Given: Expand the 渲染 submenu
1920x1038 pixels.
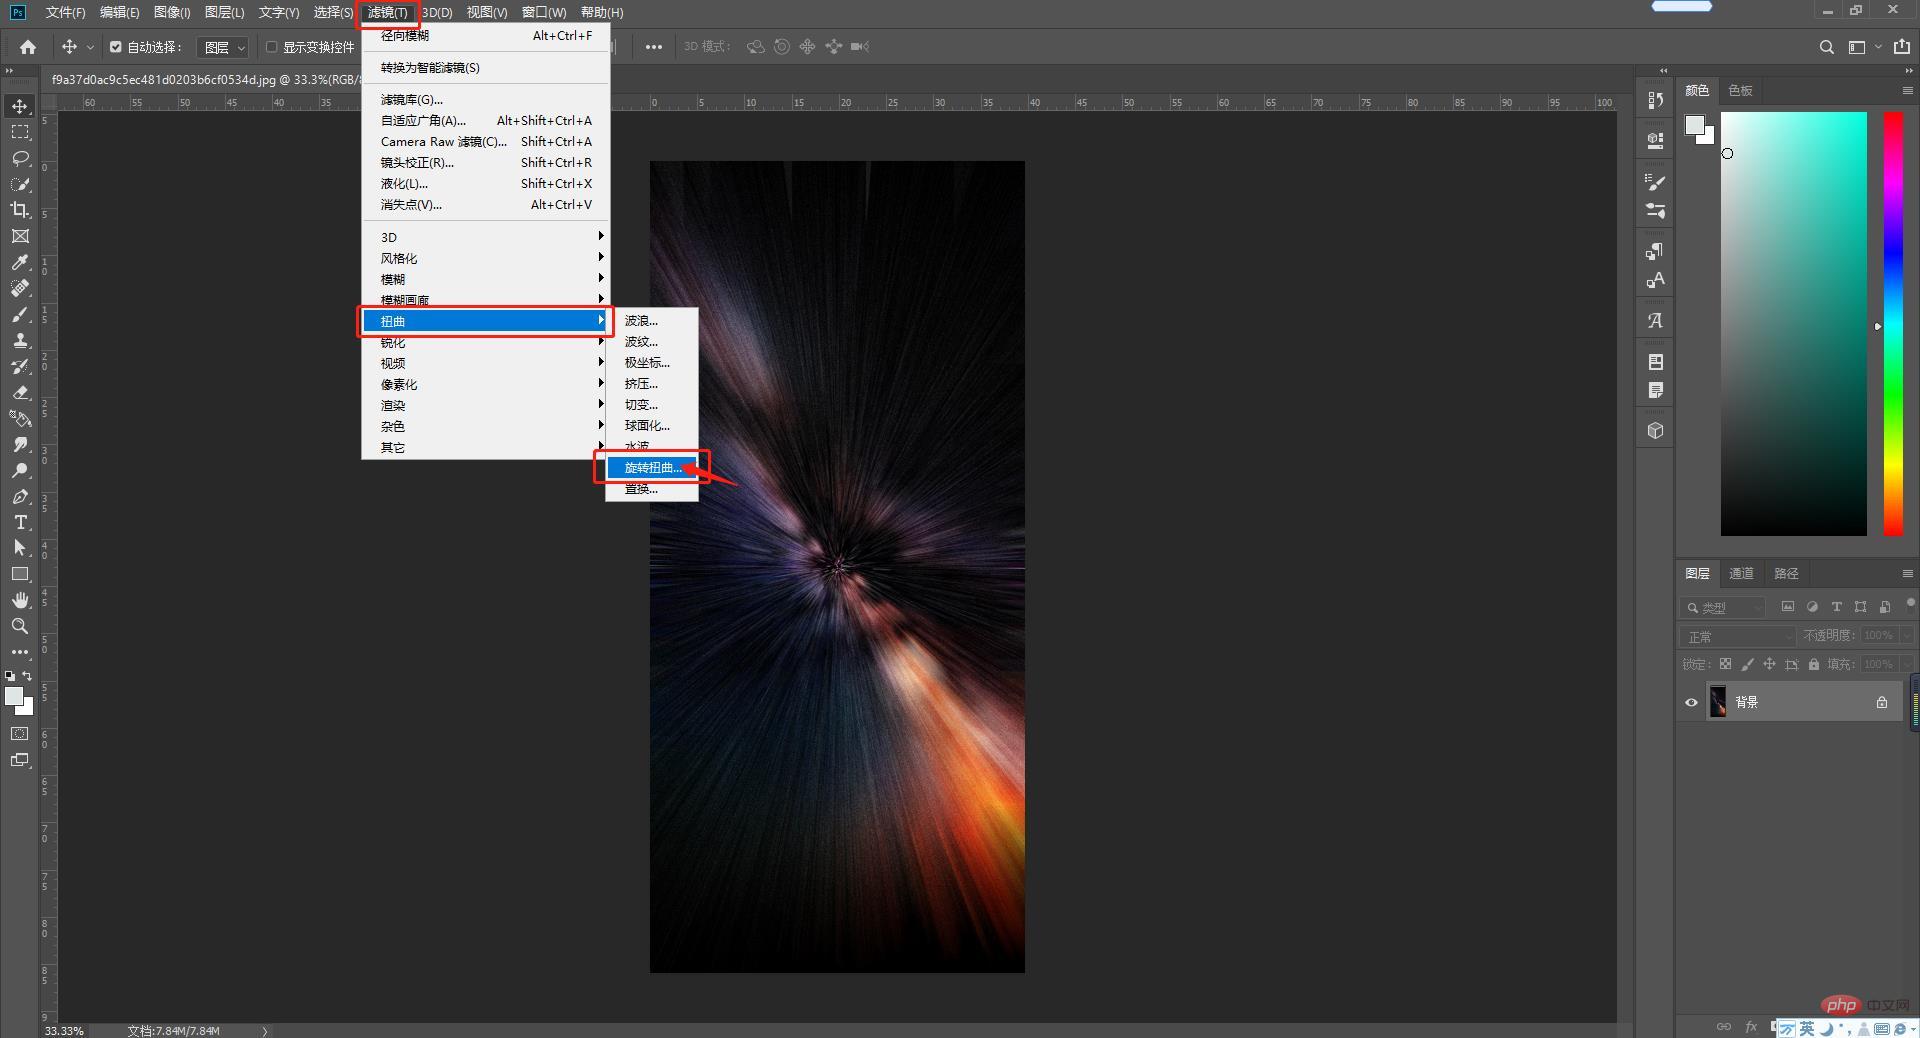Looking at the screenshot, I should [486, 405].
